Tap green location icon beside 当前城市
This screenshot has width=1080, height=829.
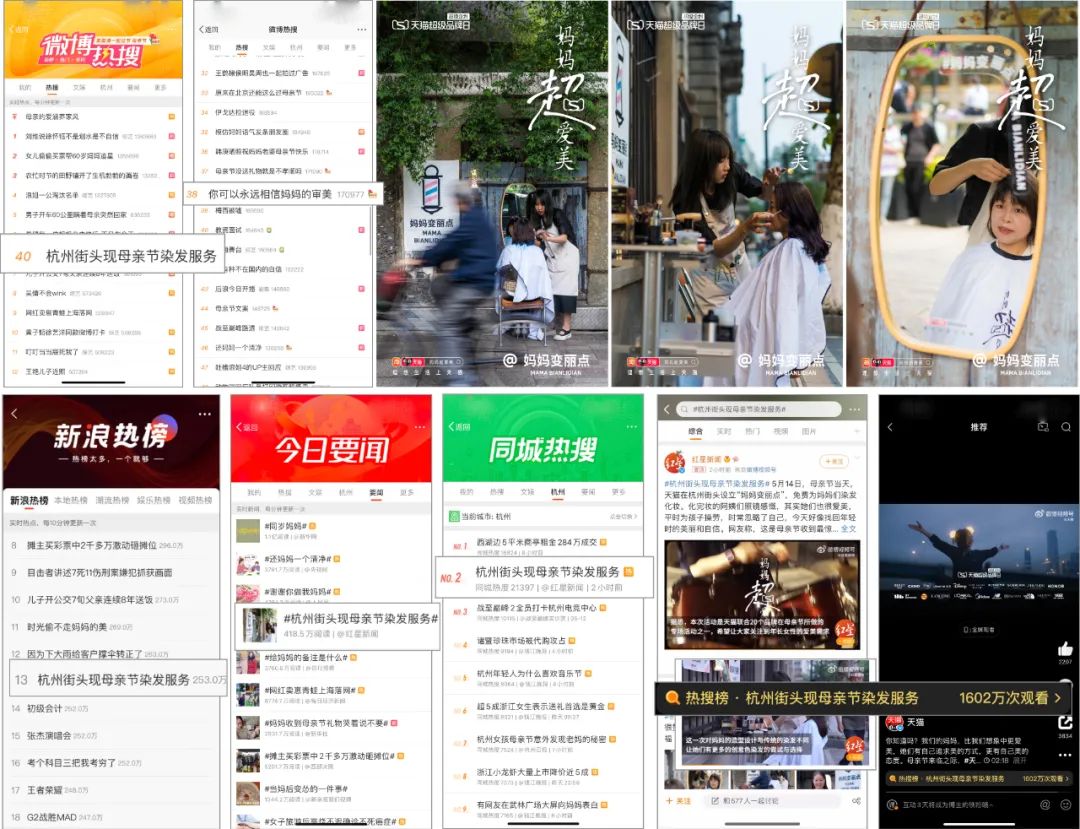455,516
